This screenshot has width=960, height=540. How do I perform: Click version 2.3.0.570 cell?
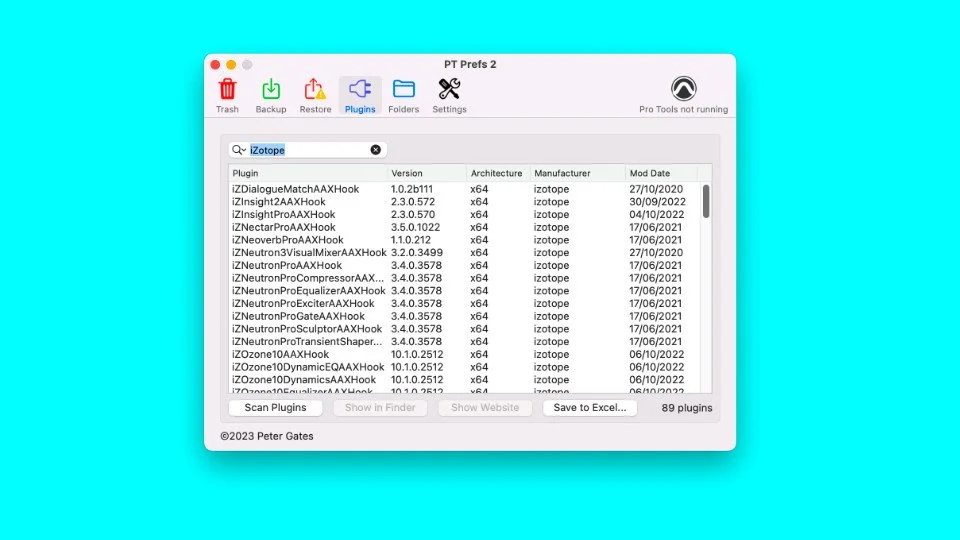[x=413, y=215]
